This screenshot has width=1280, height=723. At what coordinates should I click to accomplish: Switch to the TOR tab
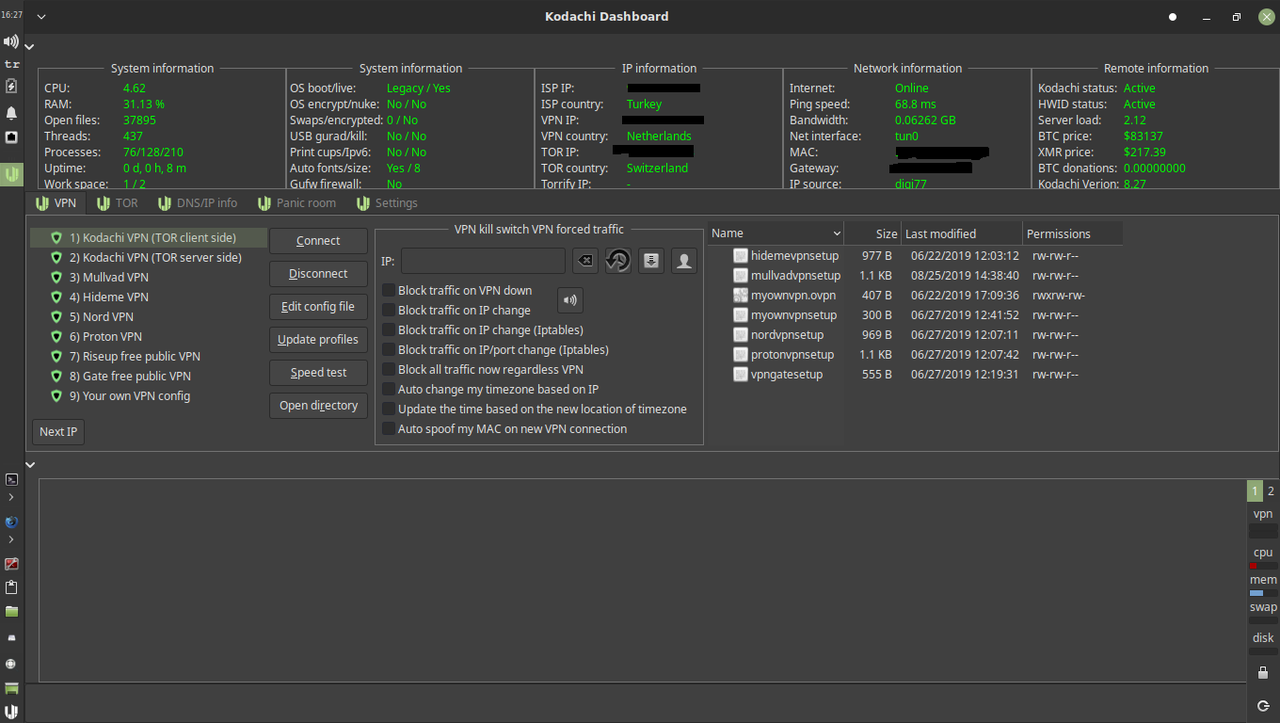(x=116, y=203)
